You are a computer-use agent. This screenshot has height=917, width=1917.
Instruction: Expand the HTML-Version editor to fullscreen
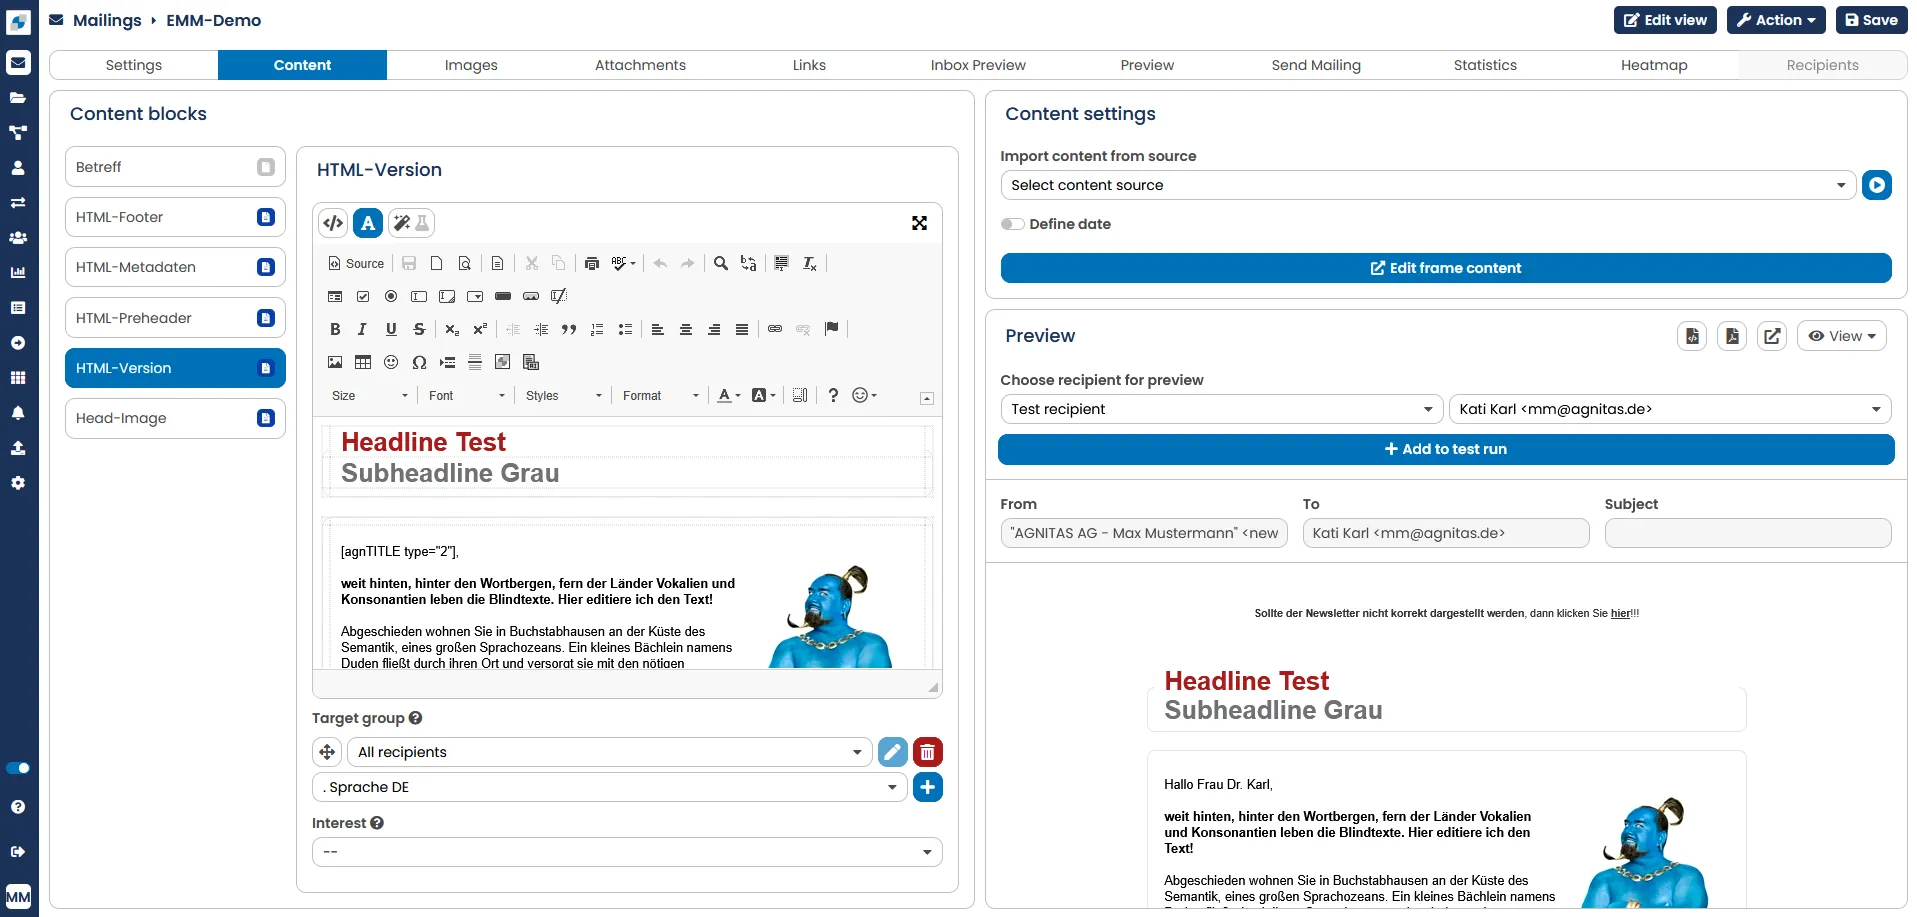[x=919, y=223]
